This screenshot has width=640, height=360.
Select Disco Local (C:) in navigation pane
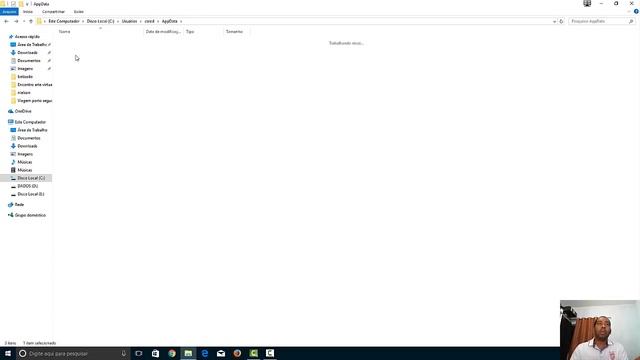(31, 178)
